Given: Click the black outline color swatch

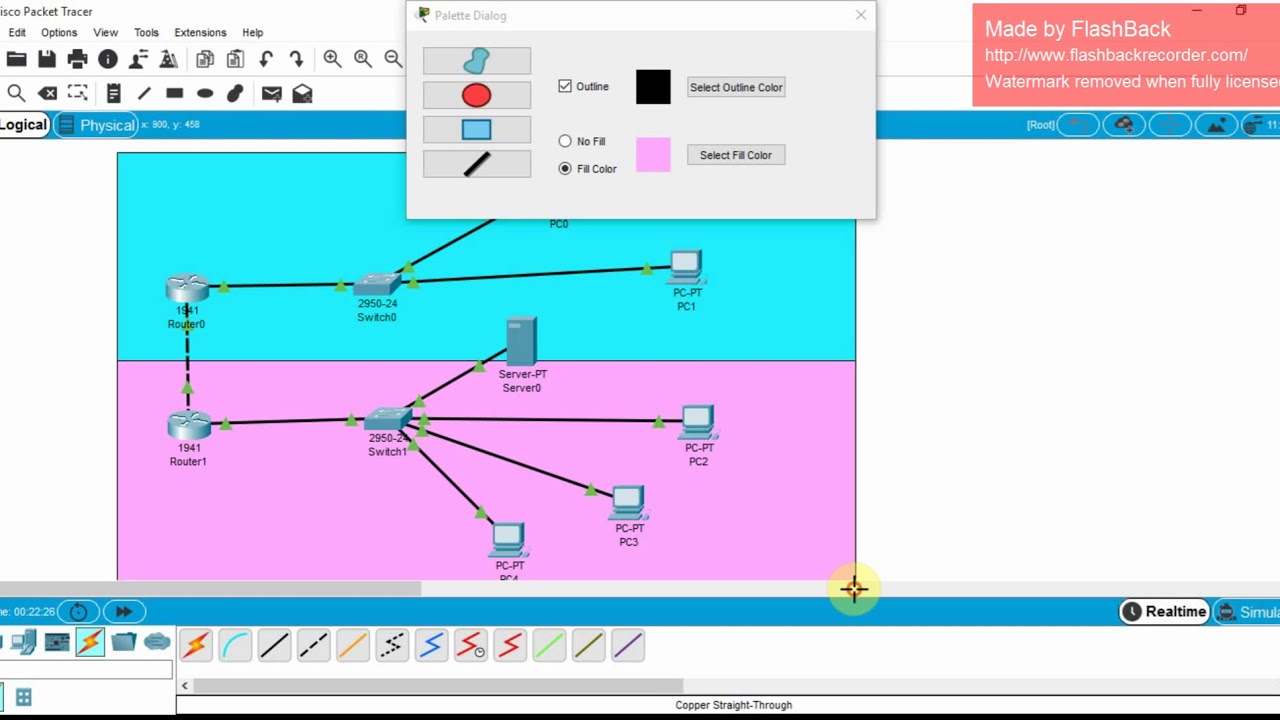Looking at the screenshot, I should pos(653,87).
